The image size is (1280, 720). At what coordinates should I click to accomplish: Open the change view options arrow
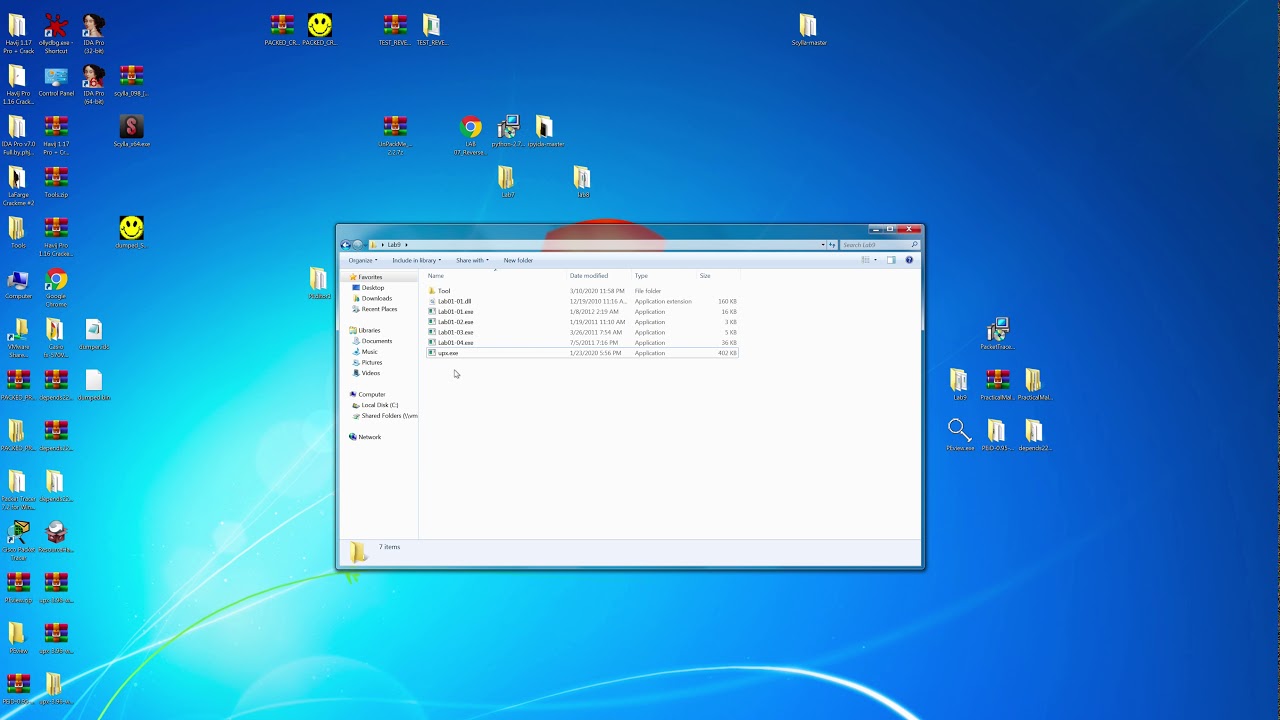point(875,260)
